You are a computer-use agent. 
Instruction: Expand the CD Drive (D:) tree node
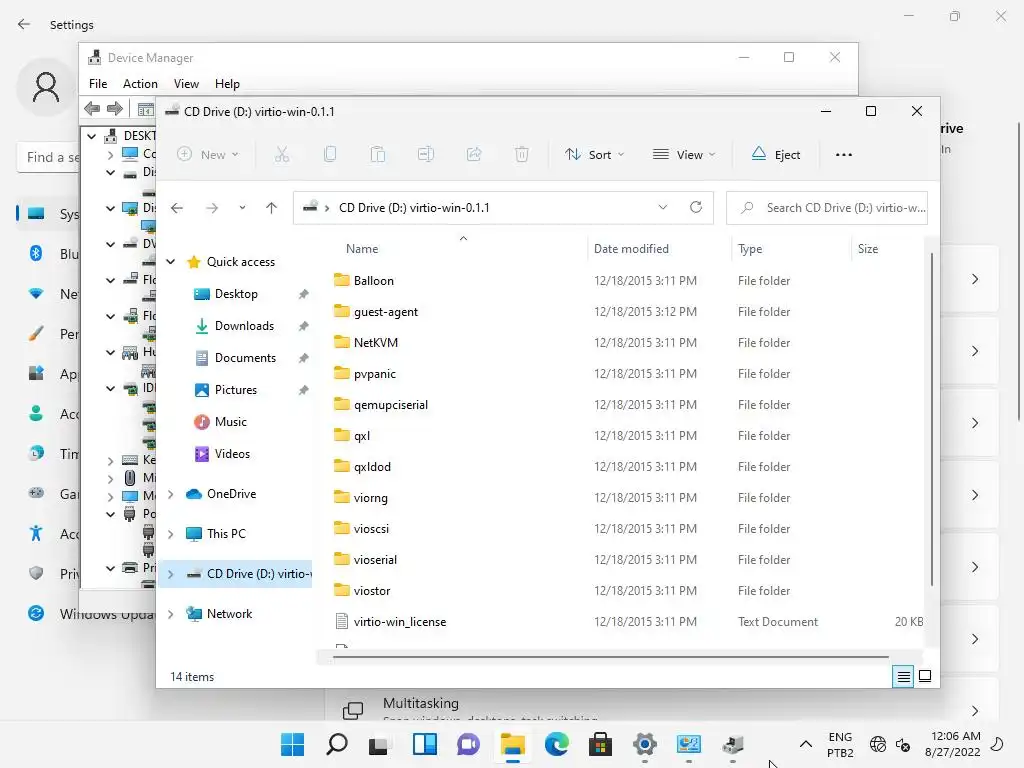point(171,574)
